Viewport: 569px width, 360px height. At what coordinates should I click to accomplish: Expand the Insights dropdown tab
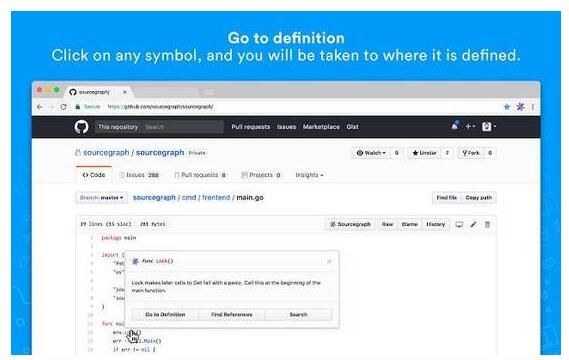(309, 175)
